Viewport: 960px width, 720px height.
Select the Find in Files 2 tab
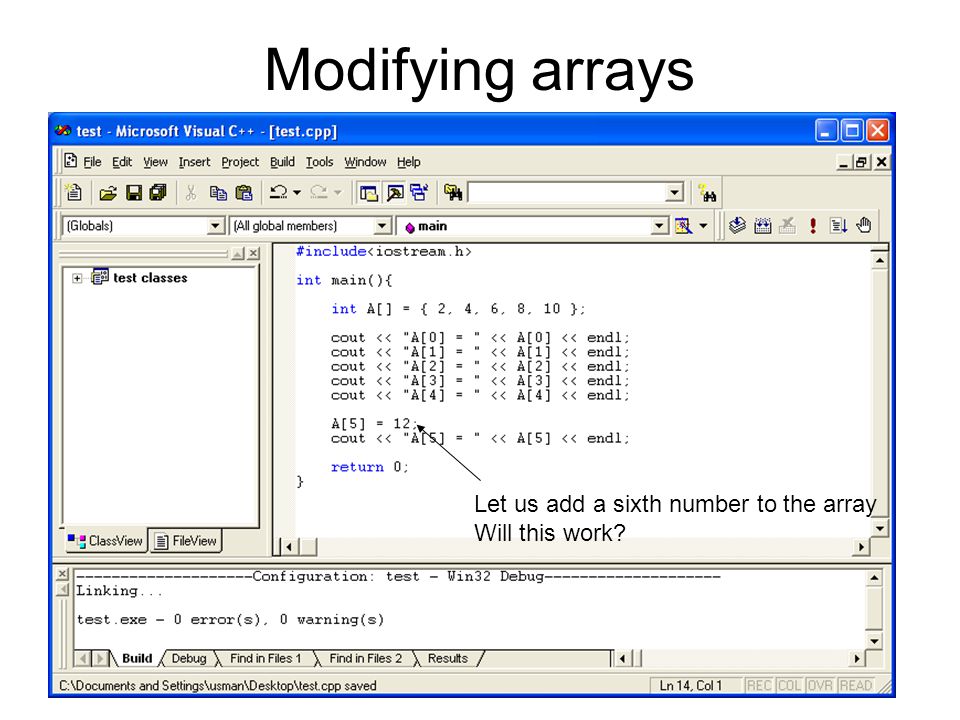pyautogui.click(x=366, y=658)
